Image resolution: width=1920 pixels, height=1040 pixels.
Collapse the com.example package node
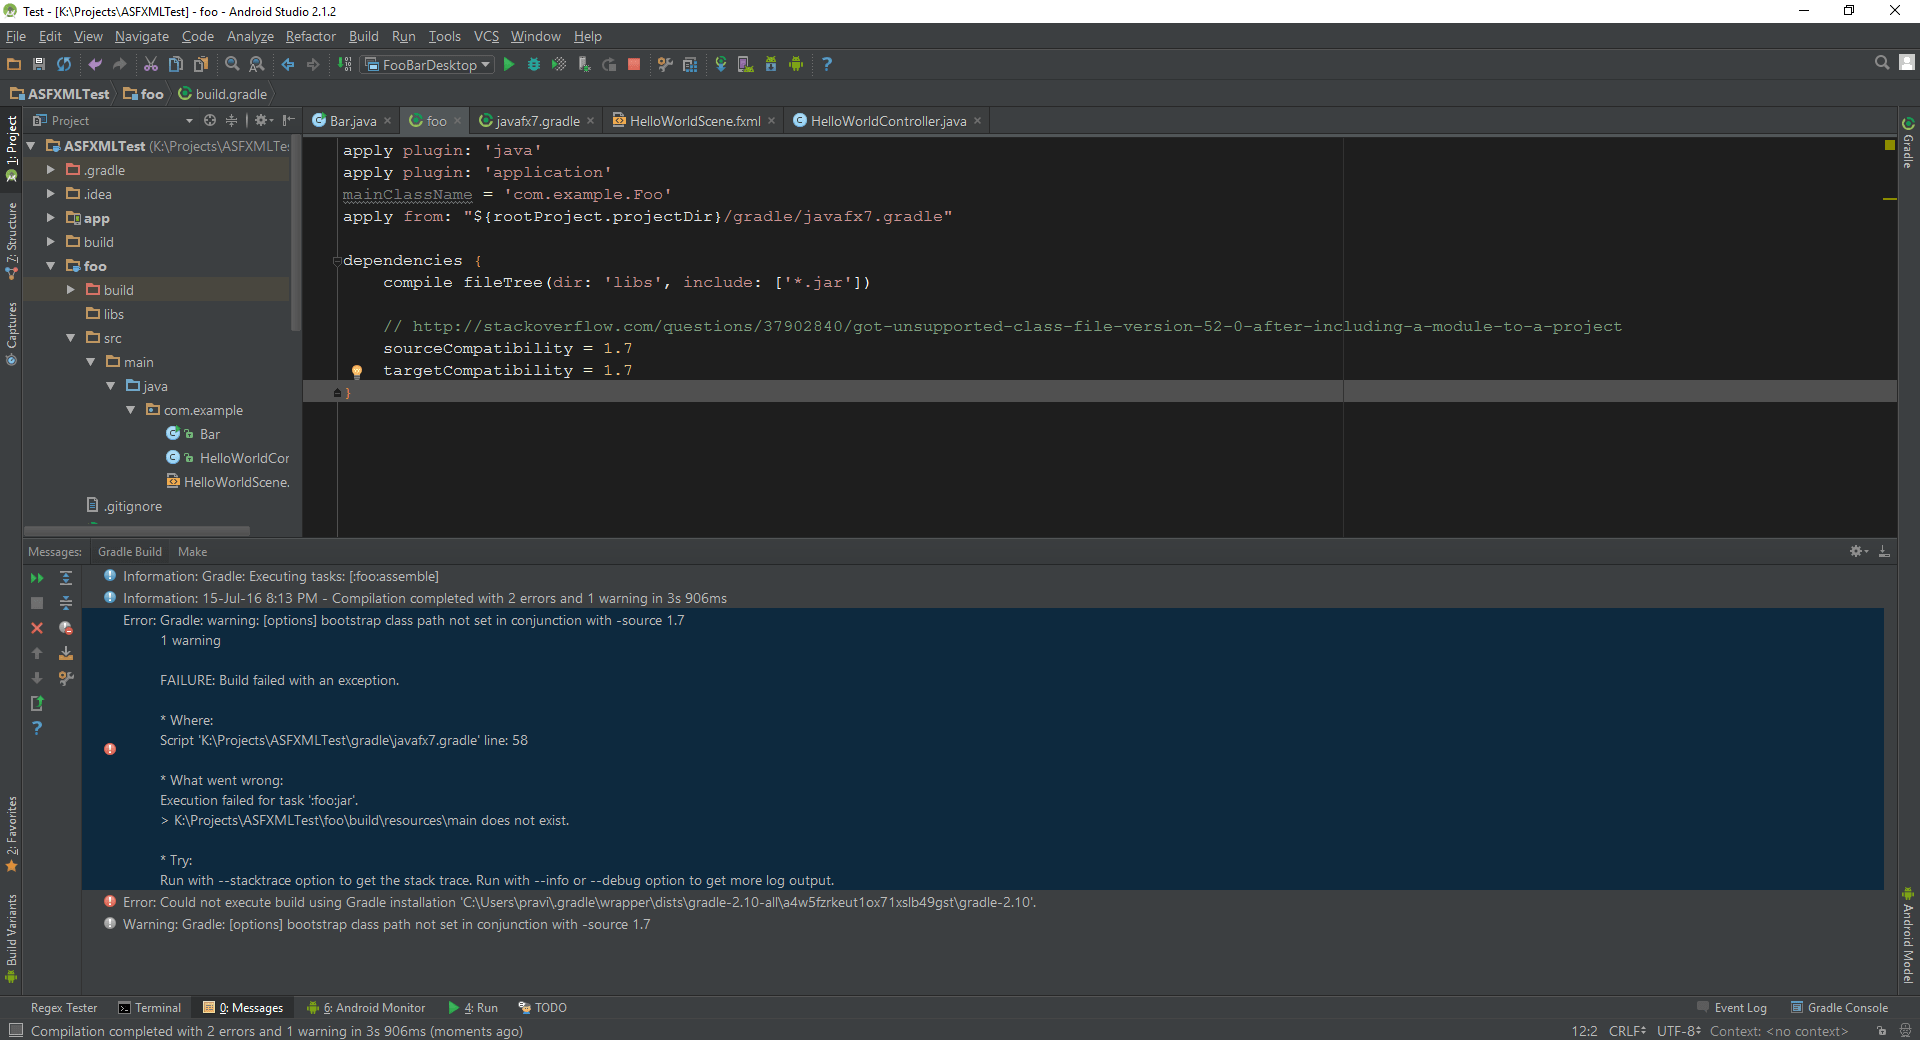(131, 410)
